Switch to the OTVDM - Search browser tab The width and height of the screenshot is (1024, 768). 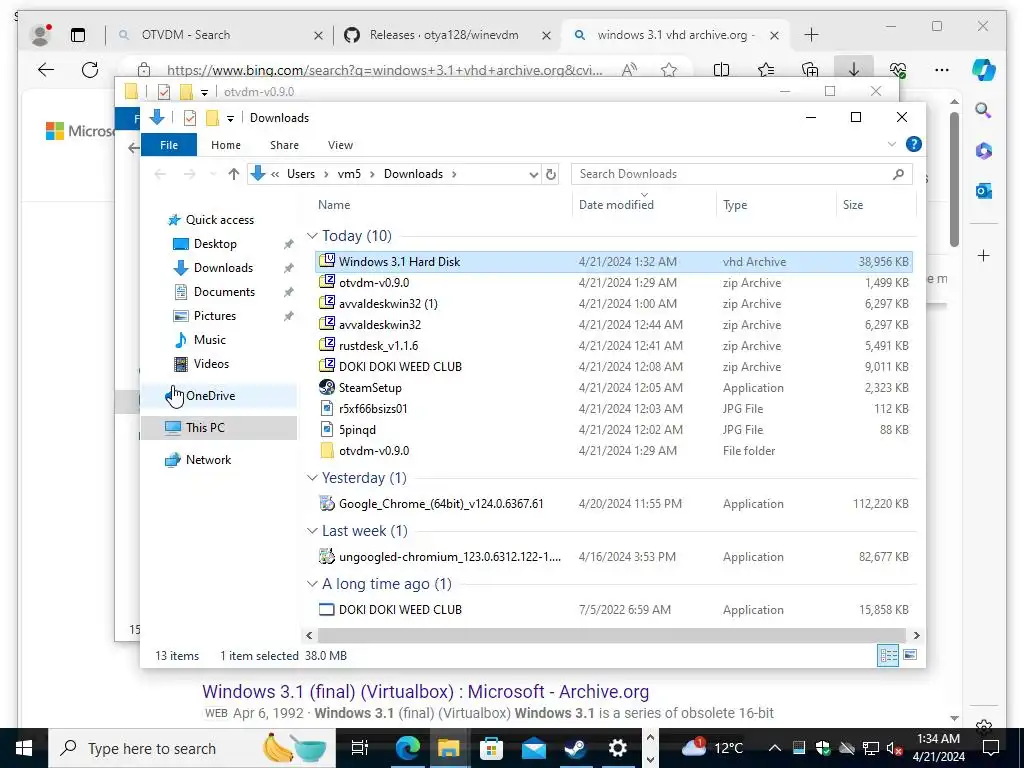[185, 35]
